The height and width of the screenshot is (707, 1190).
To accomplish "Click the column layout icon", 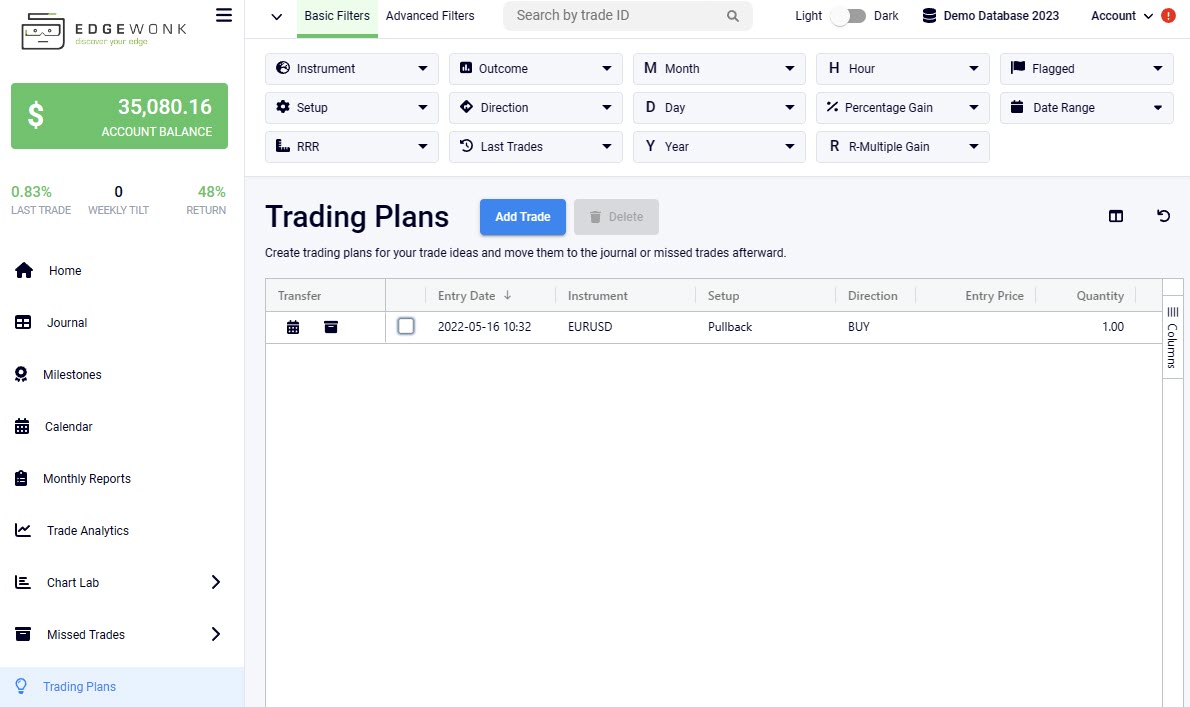I will [1116, 216].
